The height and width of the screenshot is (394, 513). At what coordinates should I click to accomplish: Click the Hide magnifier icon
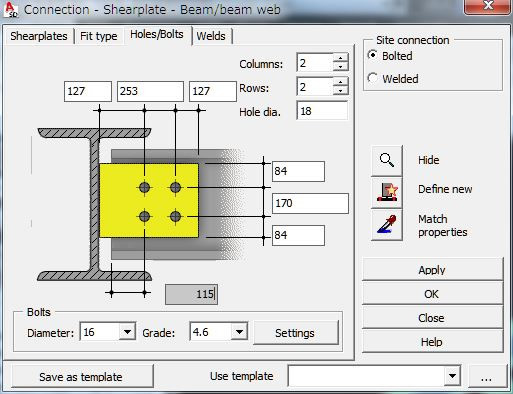point(387,160)
